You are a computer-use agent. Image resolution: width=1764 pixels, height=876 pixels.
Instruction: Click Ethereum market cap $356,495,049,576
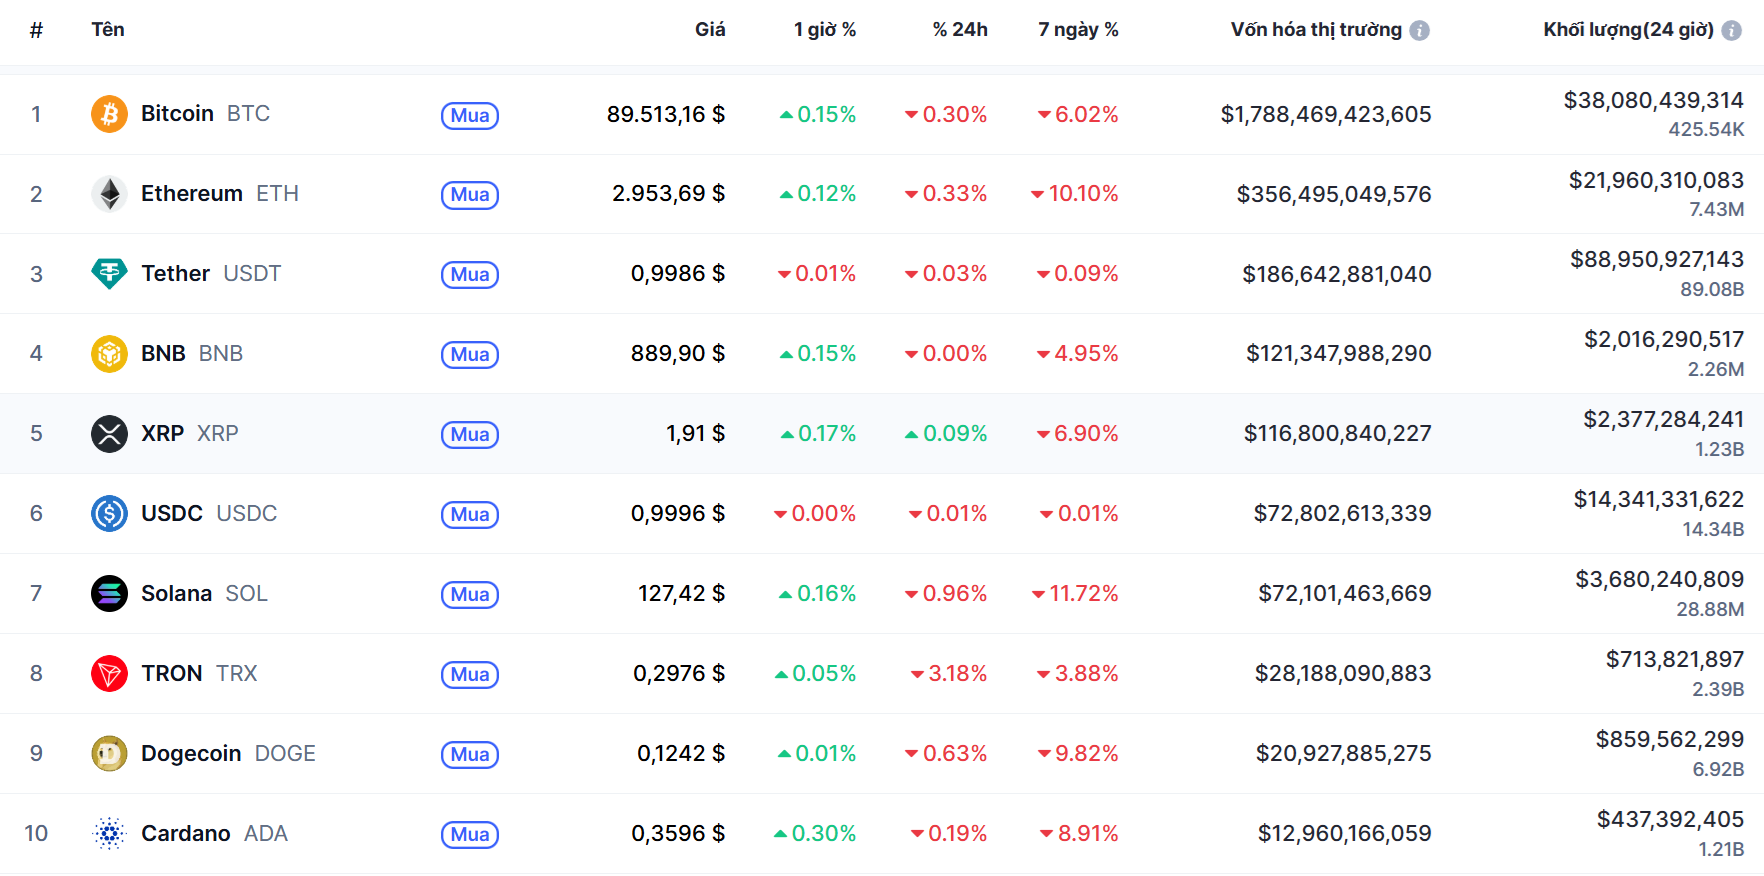coord(1334,195)
